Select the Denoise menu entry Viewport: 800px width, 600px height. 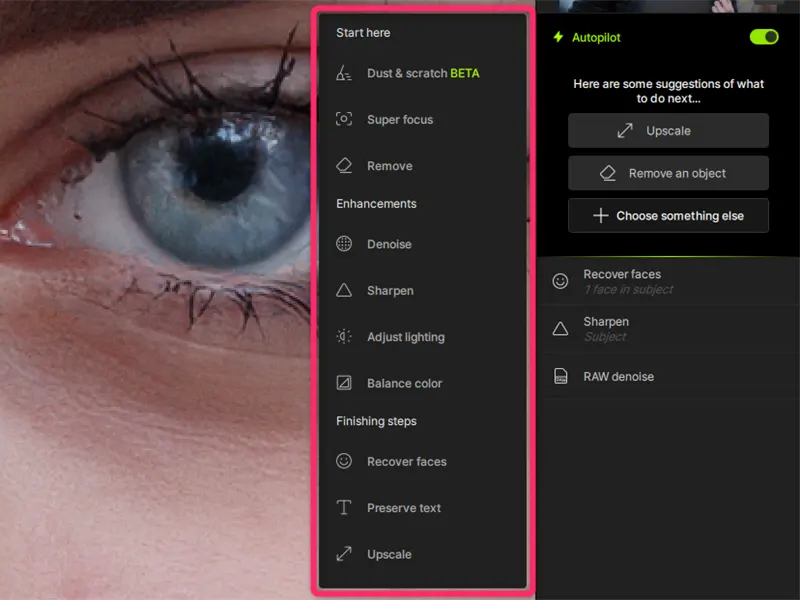[389, 244]
